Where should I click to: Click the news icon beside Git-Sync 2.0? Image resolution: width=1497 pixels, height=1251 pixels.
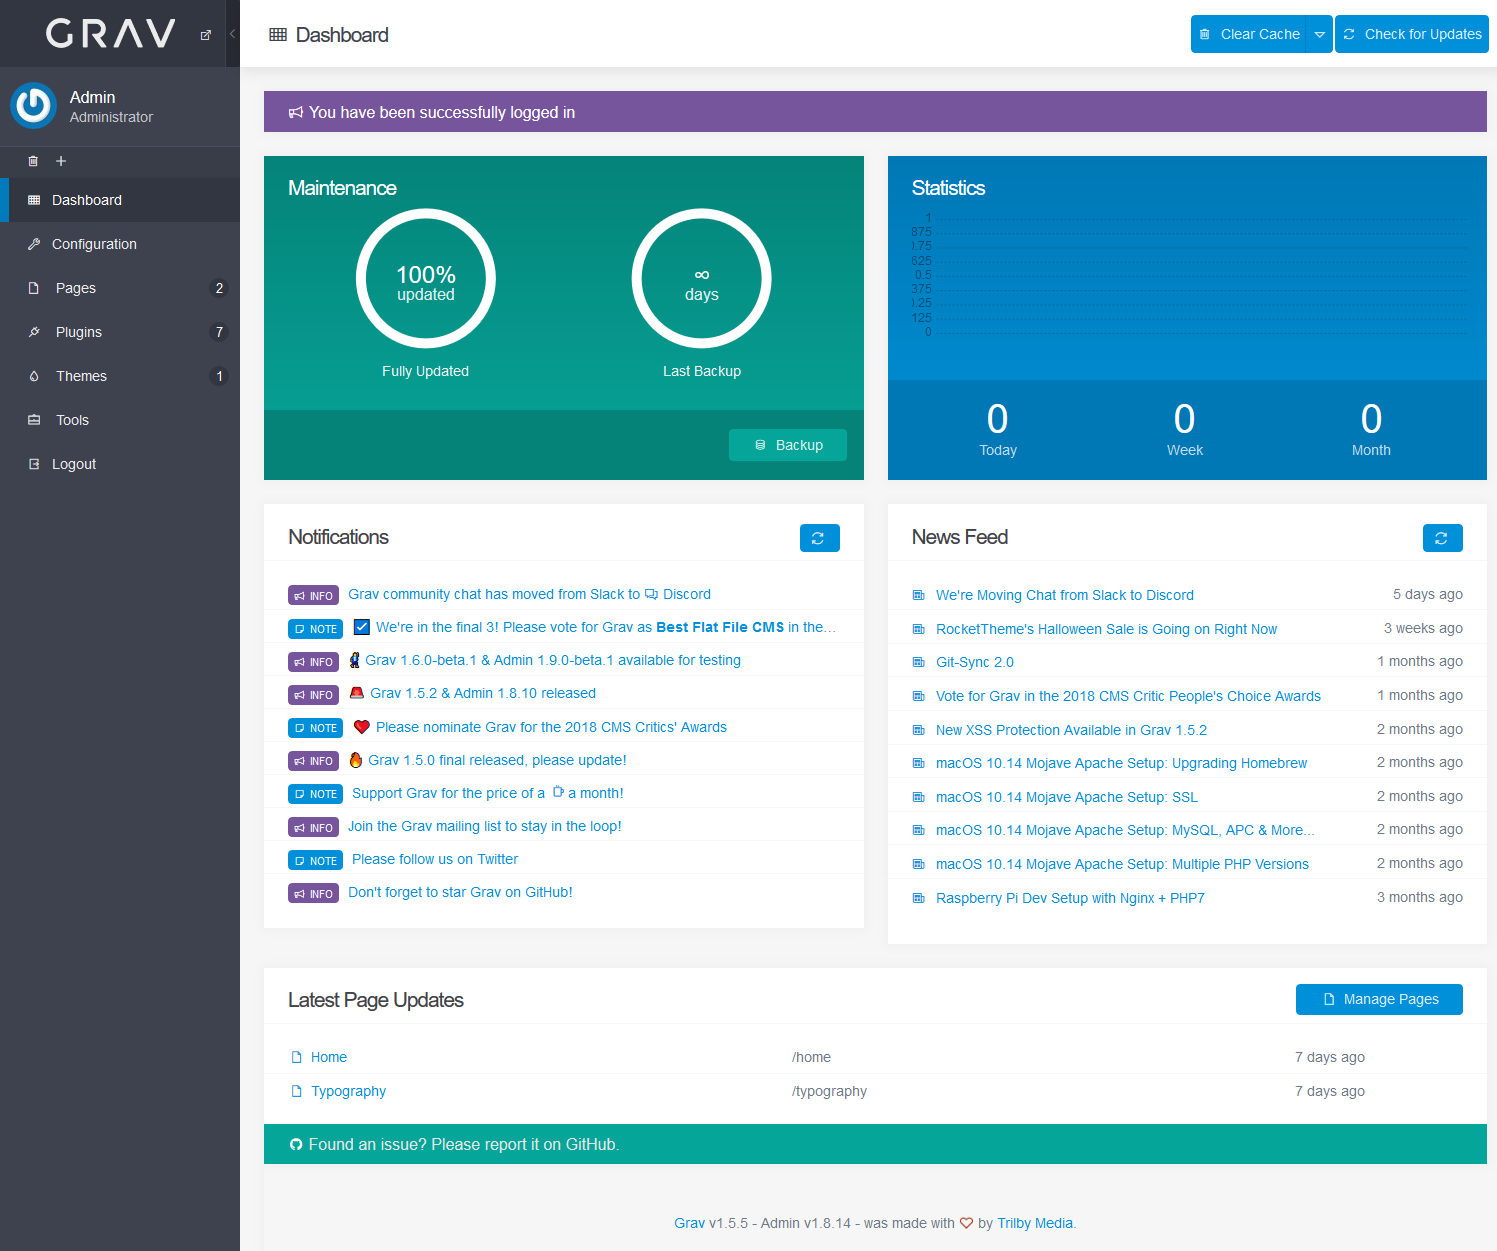(918, 662)
